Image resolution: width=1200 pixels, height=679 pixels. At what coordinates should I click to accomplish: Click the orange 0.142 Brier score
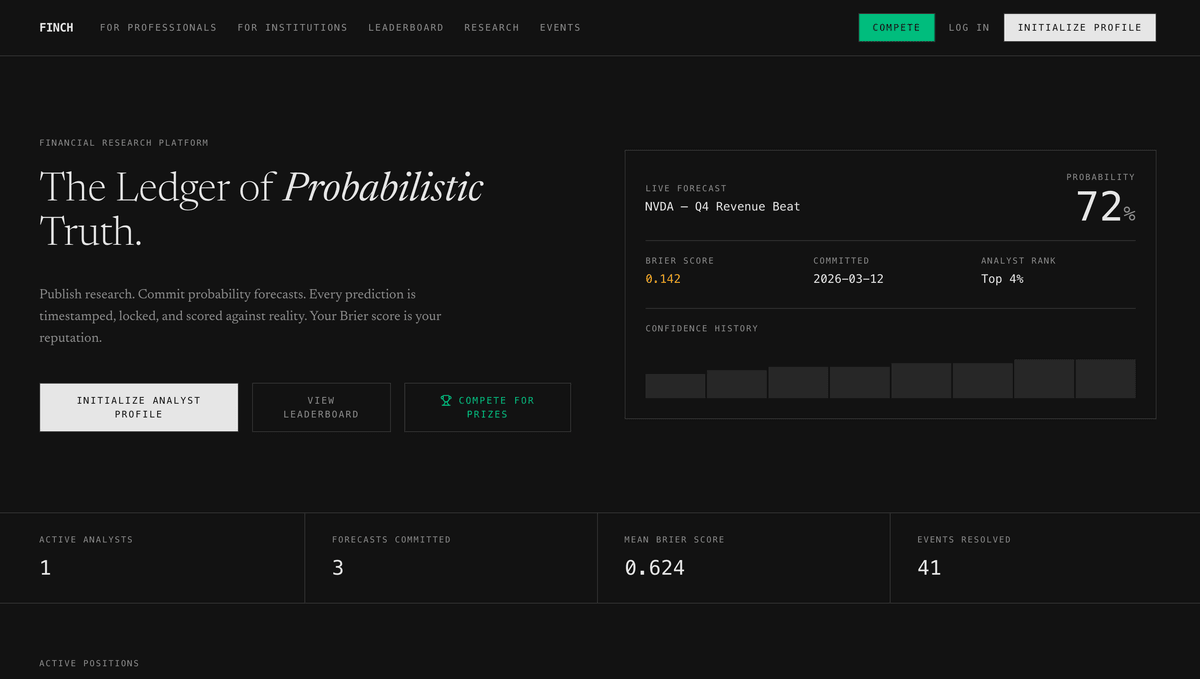pos(662,279)
